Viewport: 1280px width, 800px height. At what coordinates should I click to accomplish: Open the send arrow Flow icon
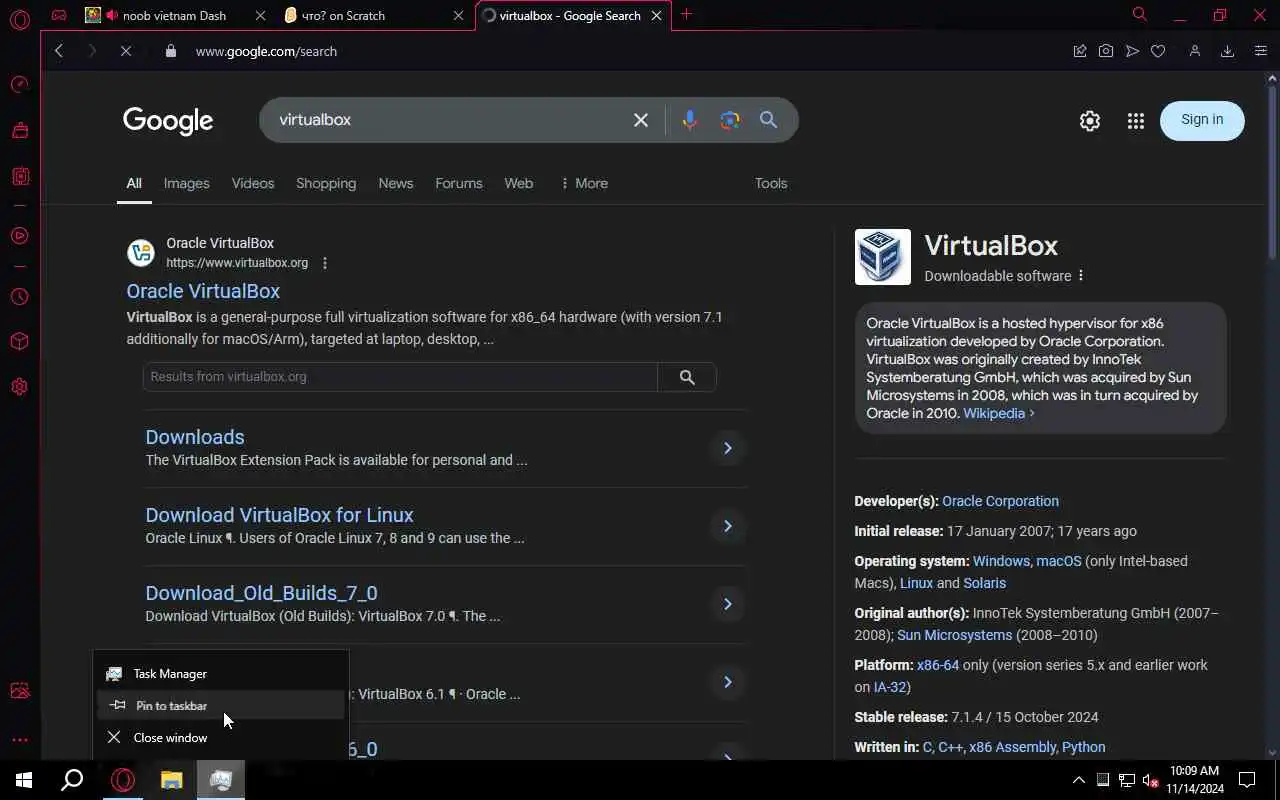point(1132,51)
